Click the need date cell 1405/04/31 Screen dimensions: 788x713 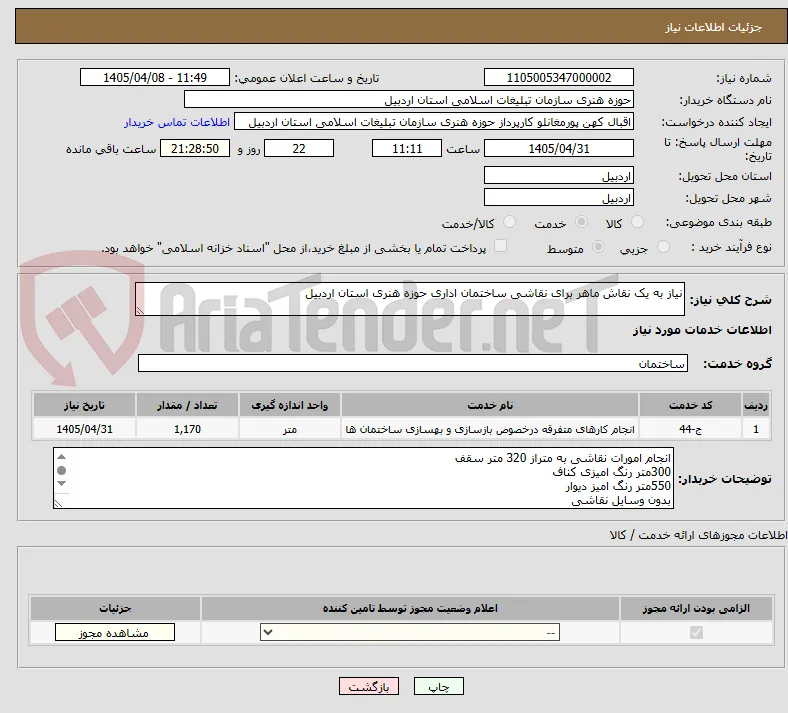(84, 429)
